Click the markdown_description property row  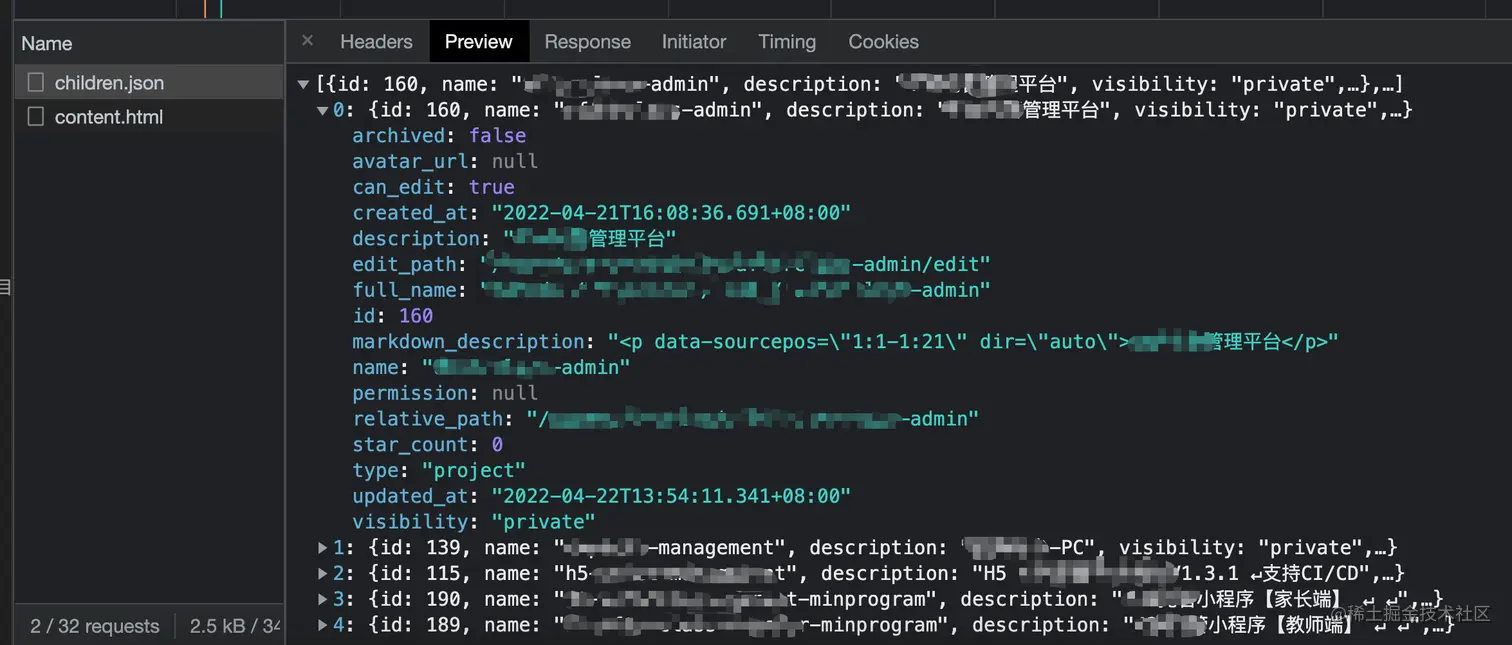[x=845, y=342]
